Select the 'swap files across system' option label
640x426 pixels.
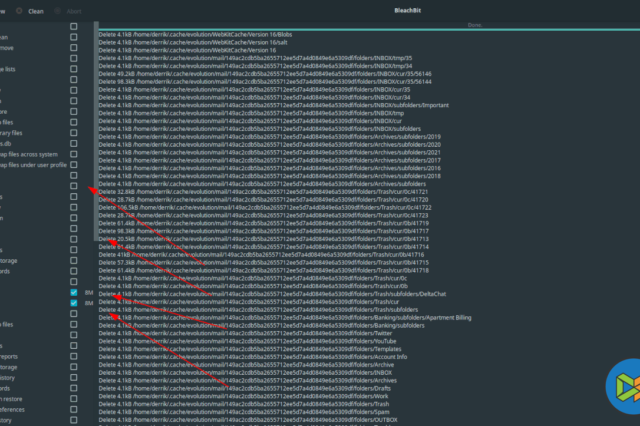(x=29, y=154)
